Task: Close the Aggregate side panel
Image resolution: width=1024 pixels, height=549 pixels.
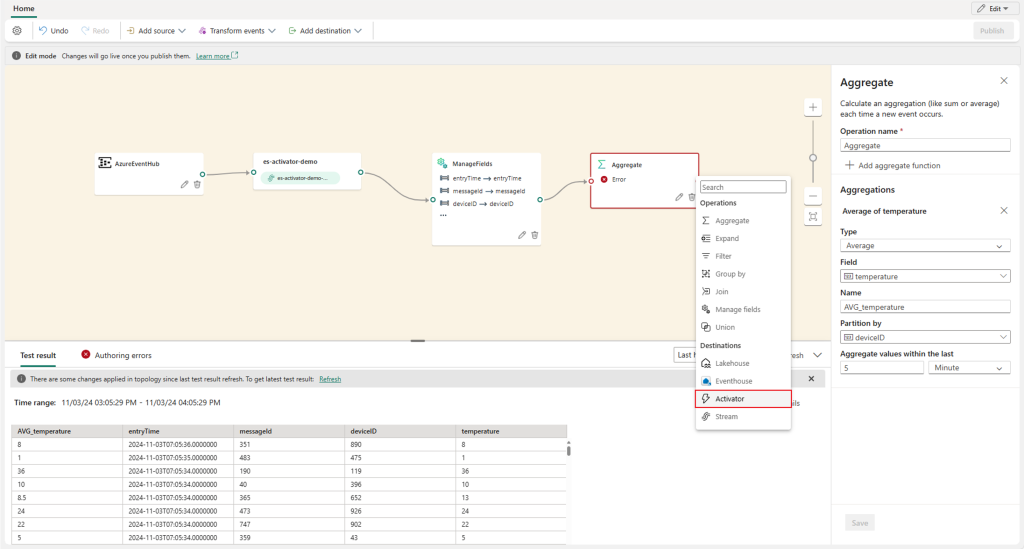Action: 1004,81
